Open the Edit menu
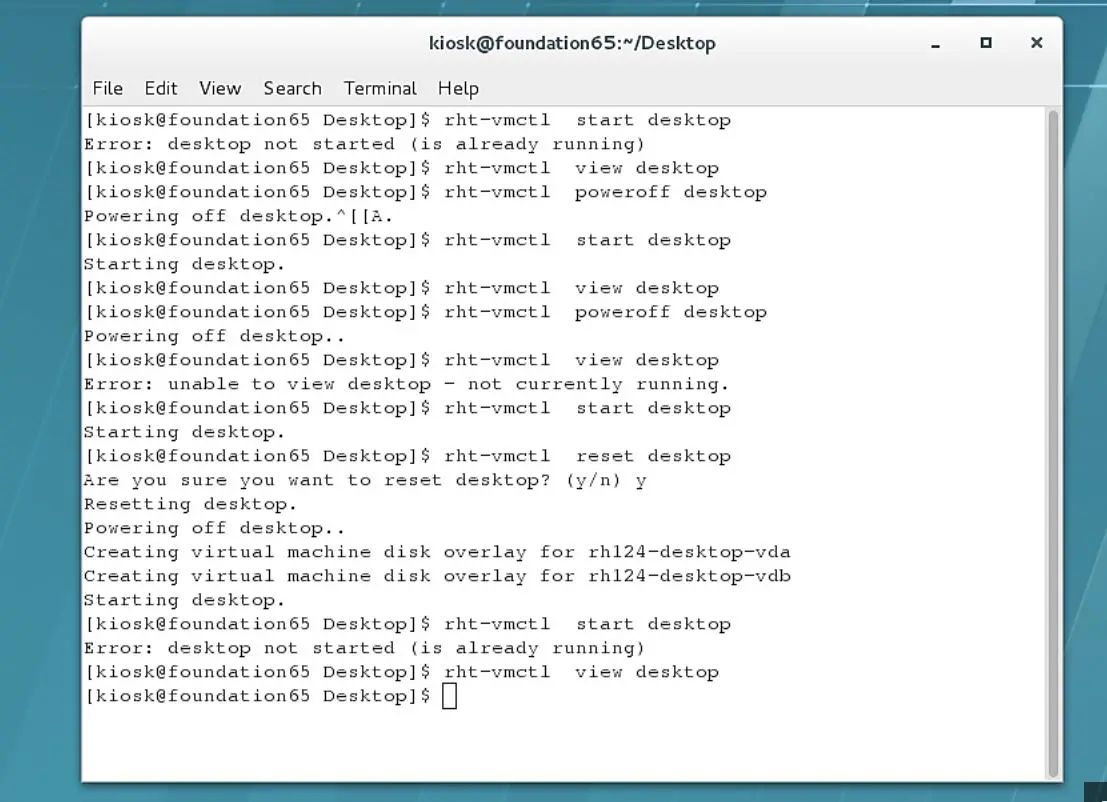Image resolution: width=1107 pixels, height=802 pixels. click(160, 88)
